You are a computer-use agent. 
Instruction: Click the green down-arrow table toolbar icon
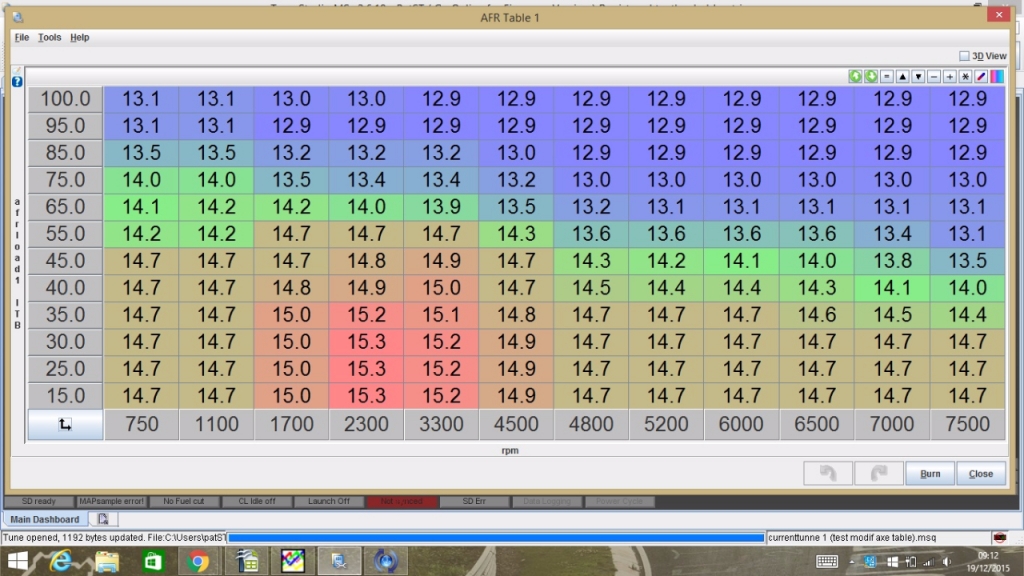[x=871, y=76]
